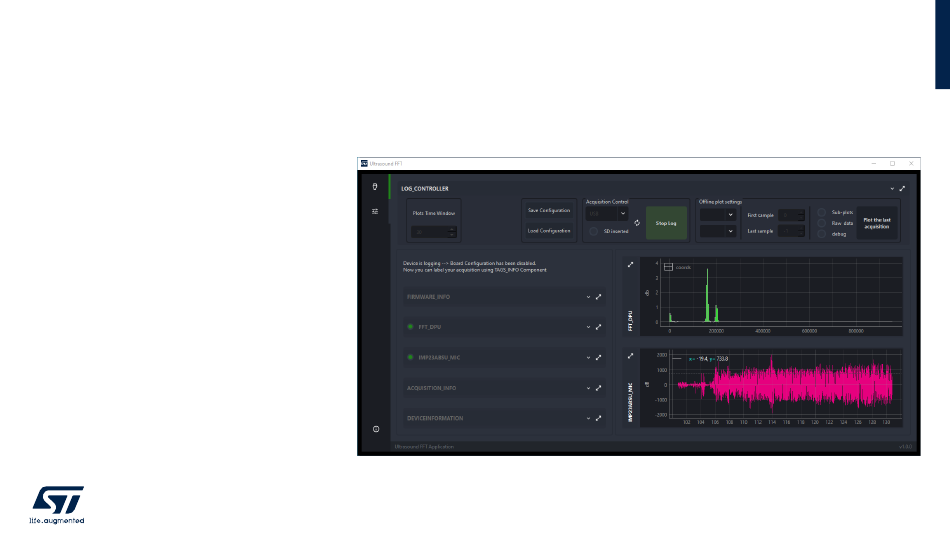950x534 pixels.
Task: Click the info icon at sidebar bottom
Action: [x=375, y=428]
